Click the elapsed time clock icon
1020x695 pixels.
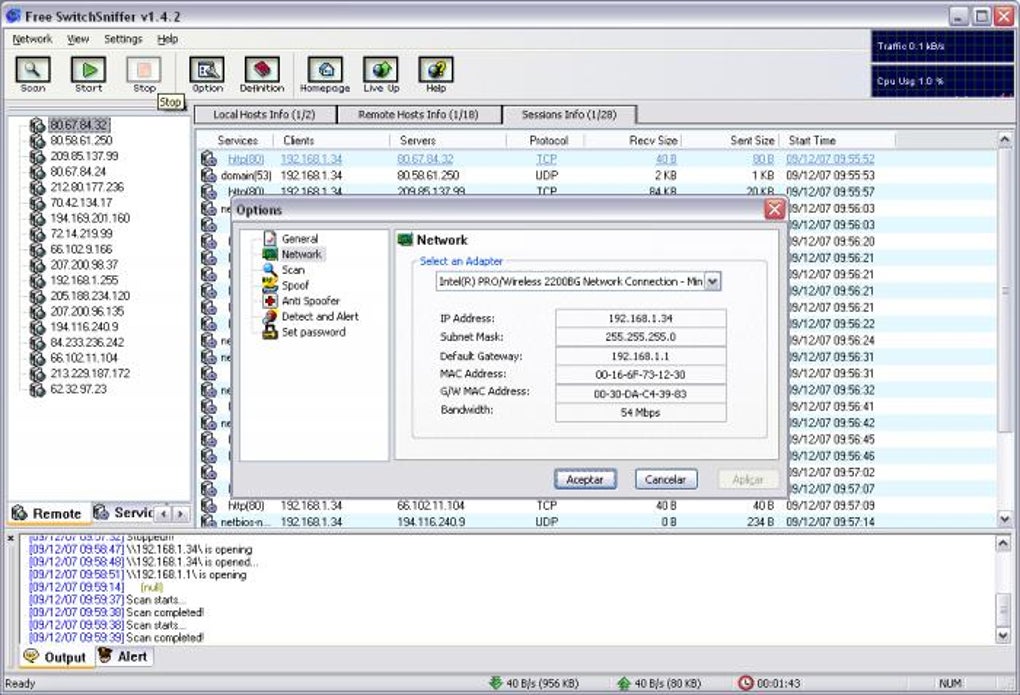pyautogui.click(x=745, y=683)
